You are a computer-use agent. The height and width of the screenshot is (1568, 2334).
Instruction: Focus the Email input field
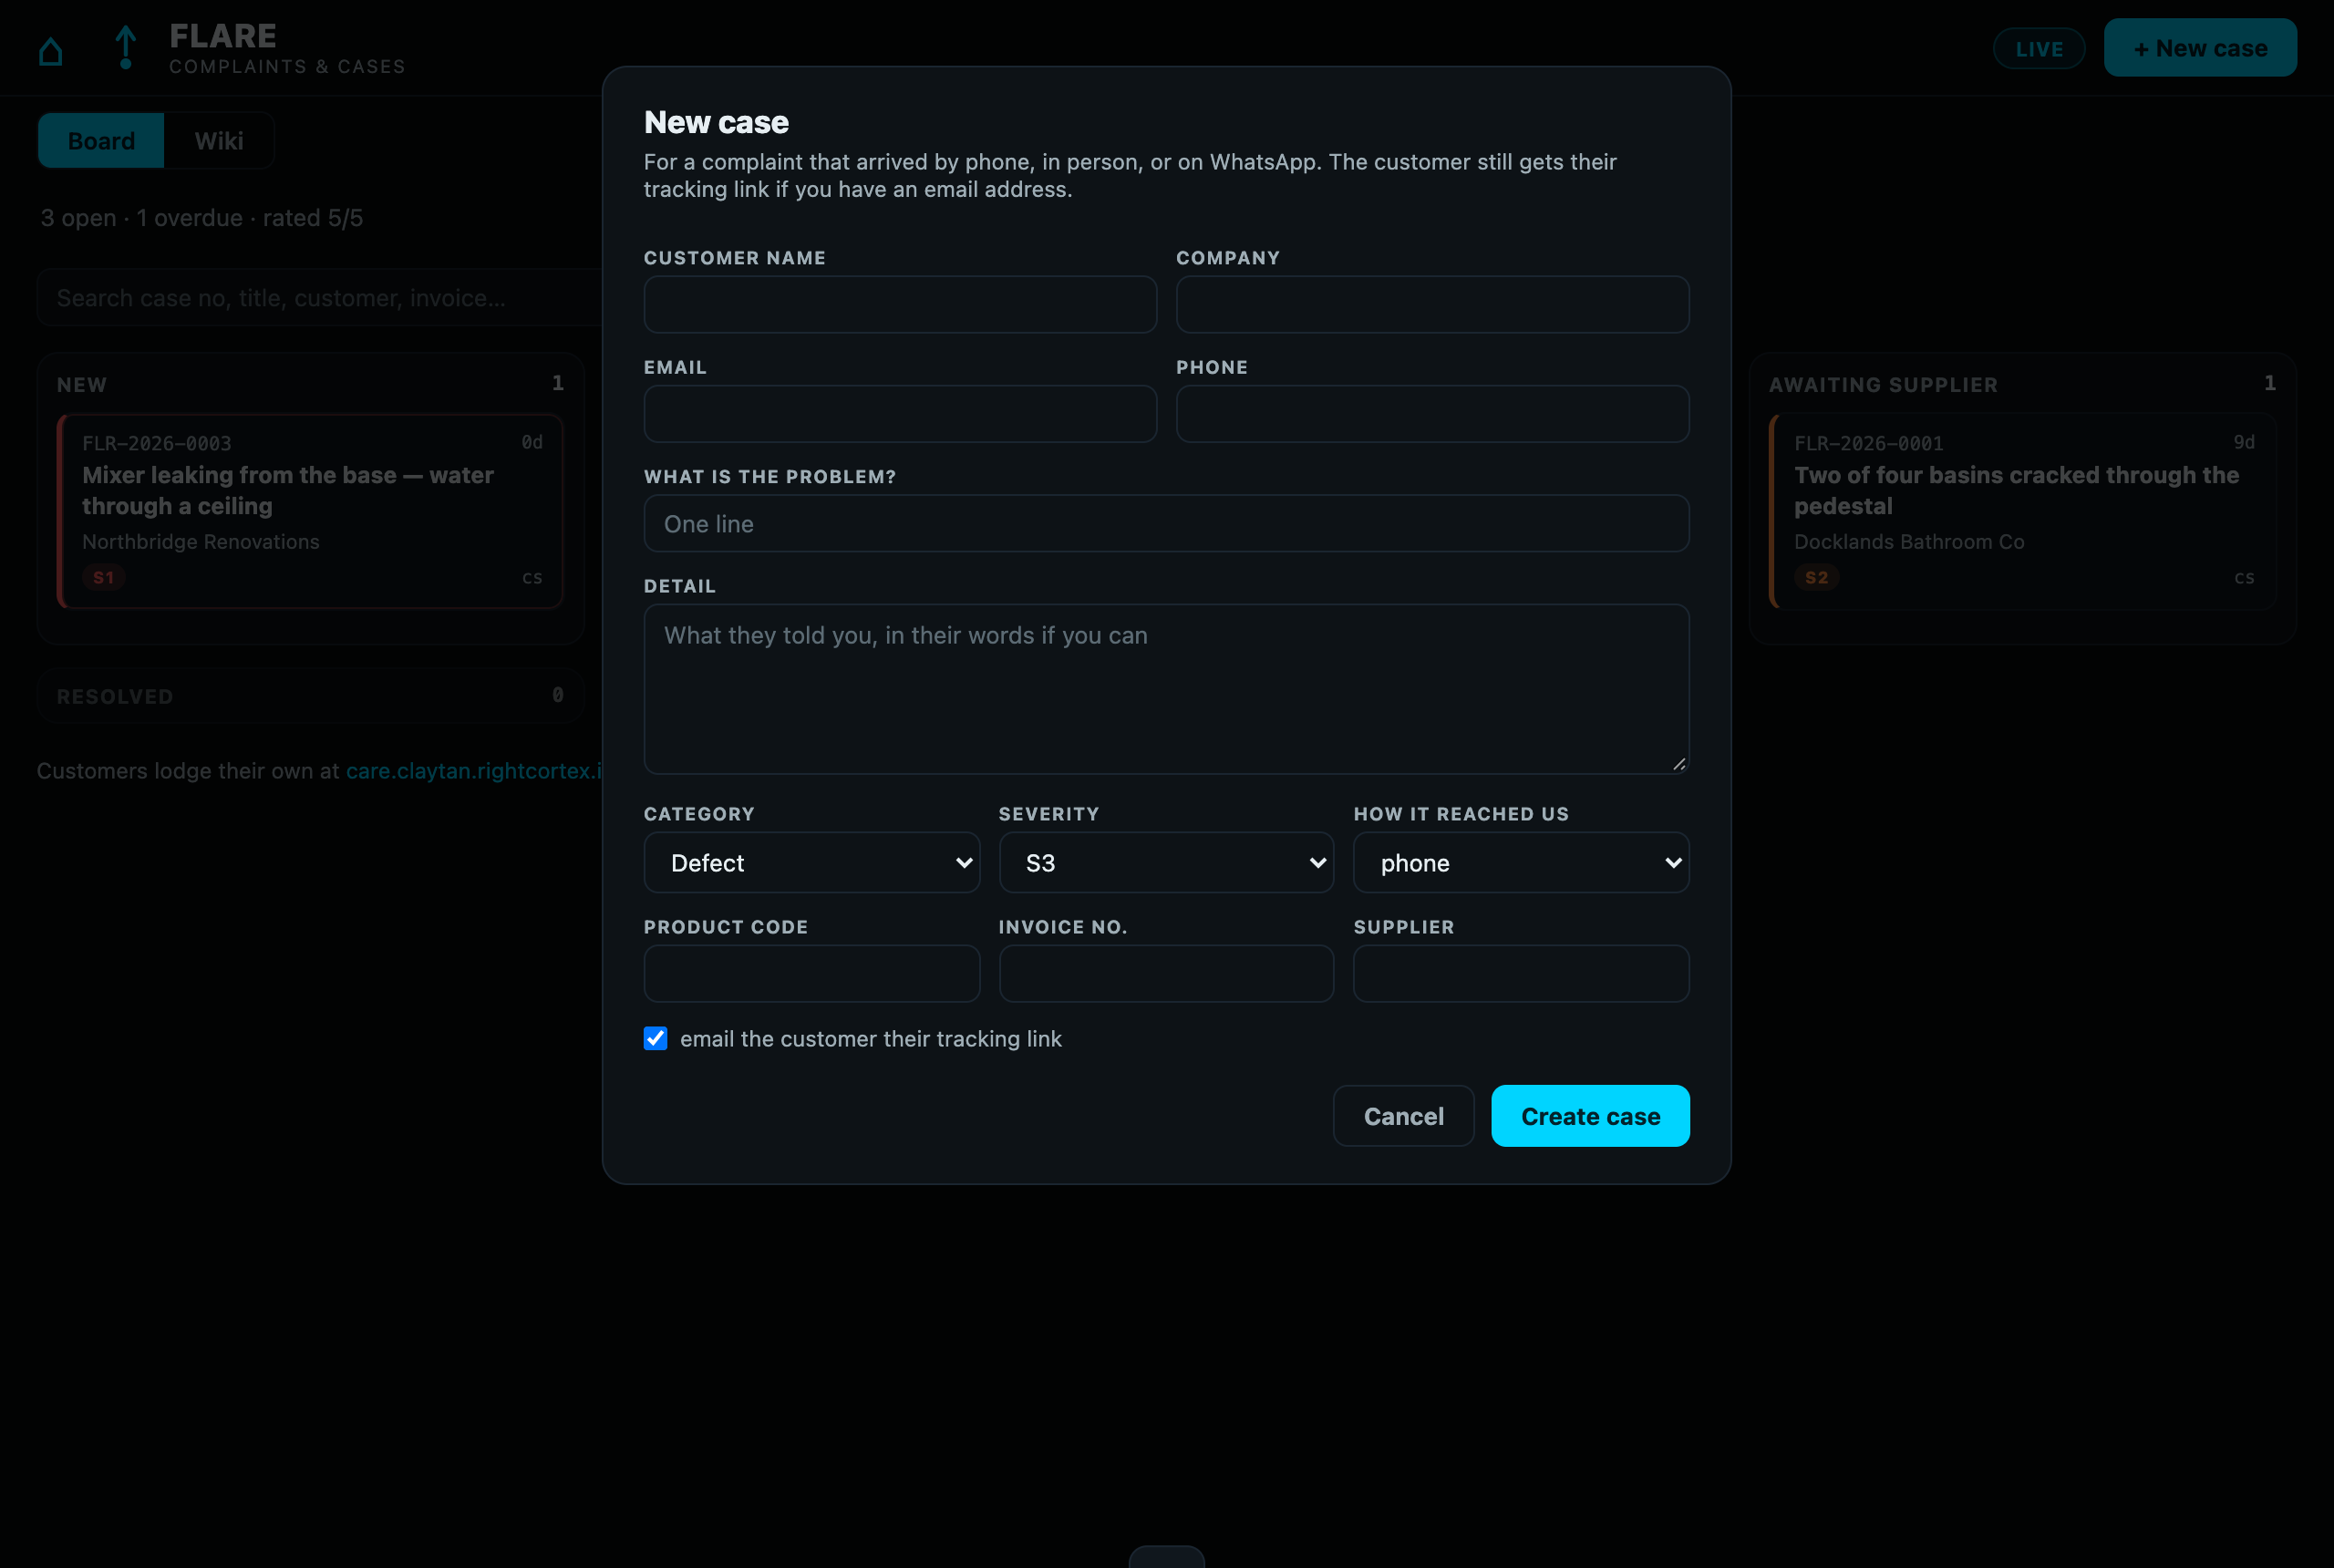900,414
